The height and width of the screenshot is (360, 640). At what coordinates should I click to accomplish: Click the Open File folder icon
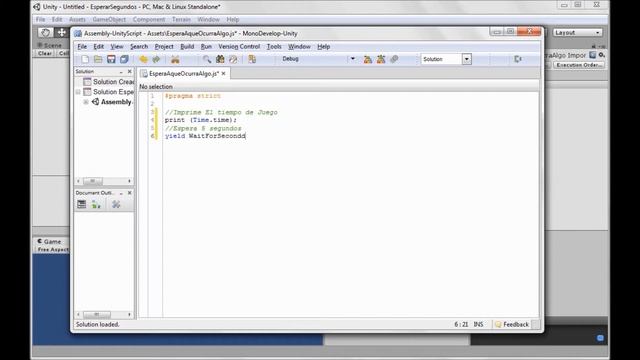pyautogui.click(x=98, y=59)
